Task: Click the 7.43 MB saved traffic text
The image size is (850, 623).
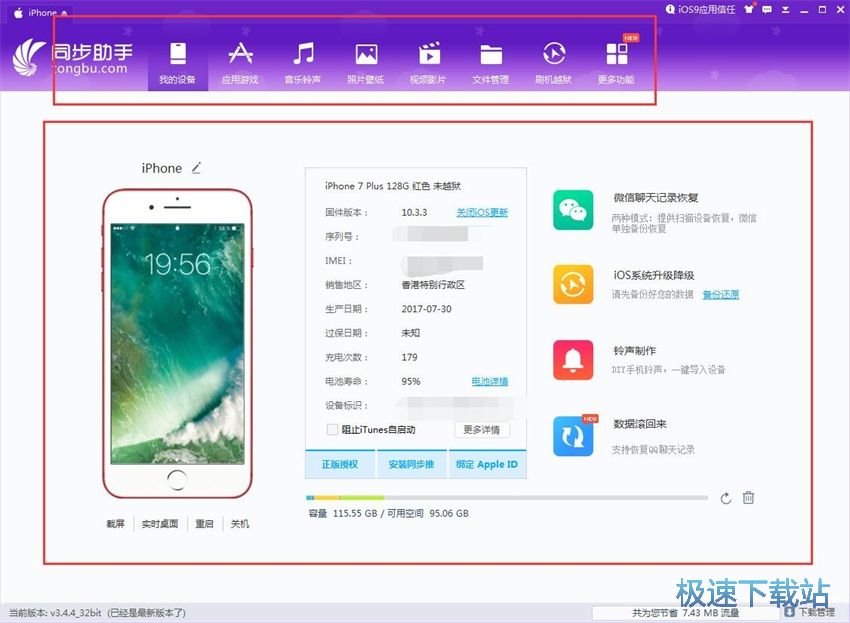Action: 686,613
